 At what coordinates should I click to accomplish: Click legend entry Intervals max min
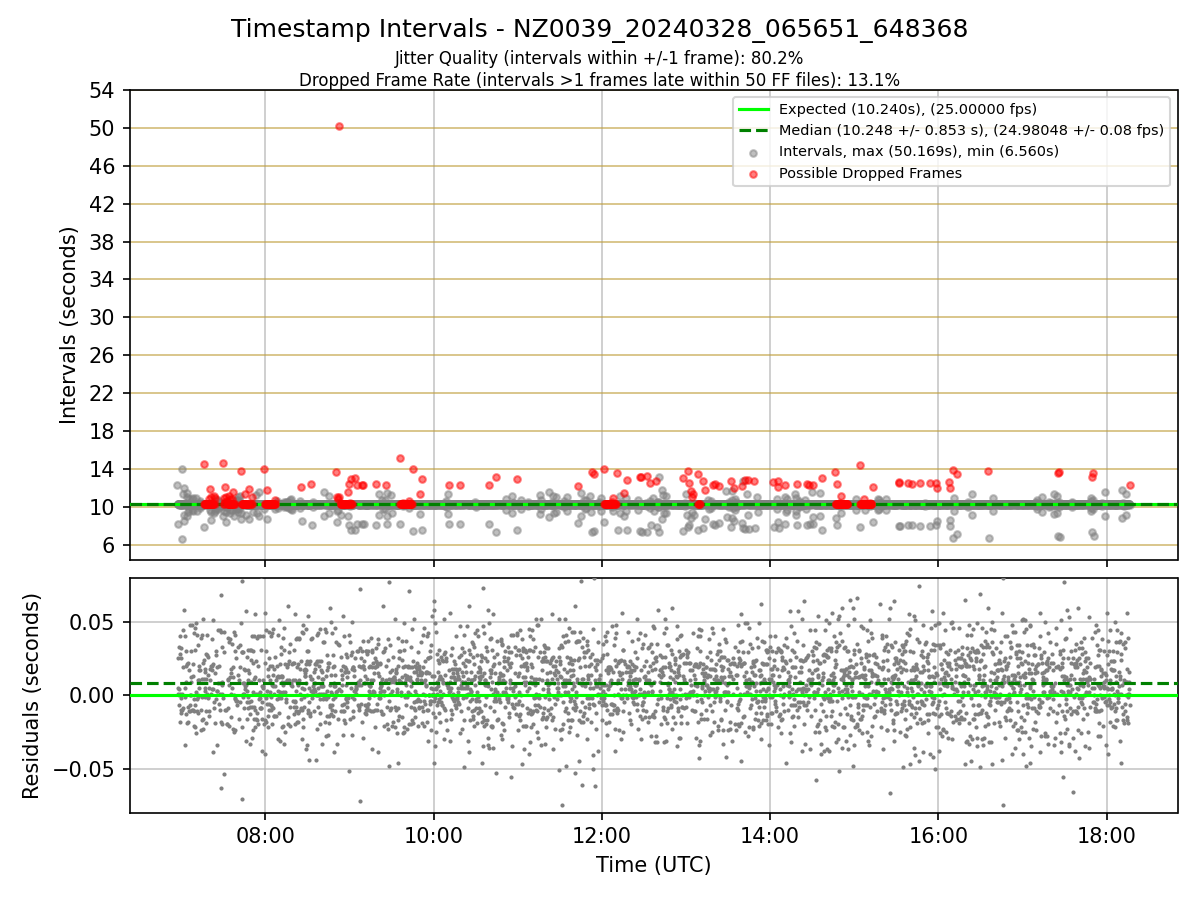[918, 151]
